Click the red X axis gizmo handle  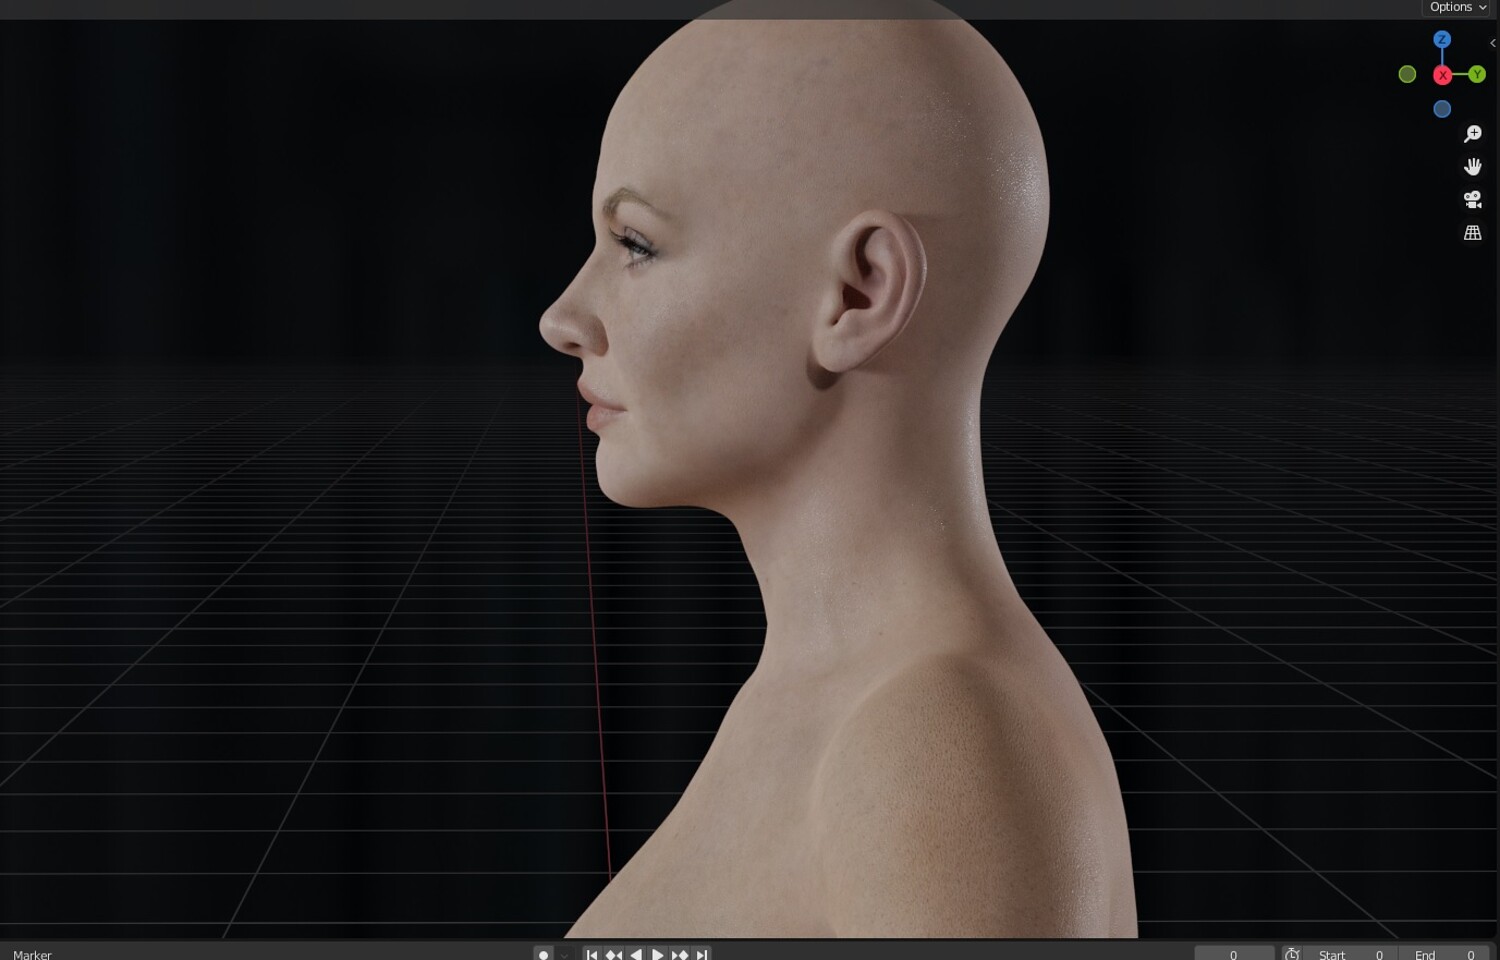[x=1442, y=75]
